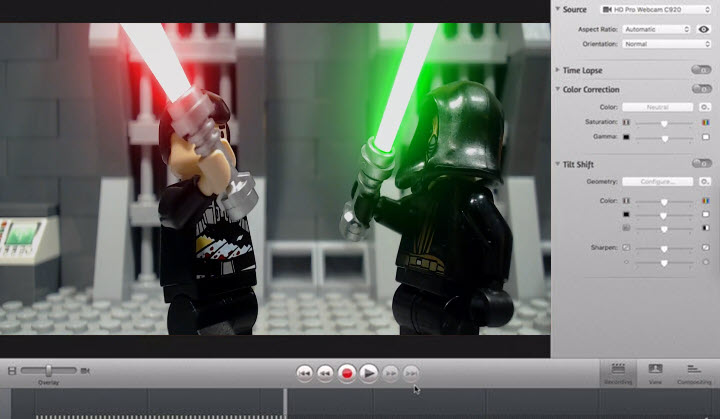Click the colorful icon at Saturation slider end
Screen dimensions: 720x419
coord(706,122)
